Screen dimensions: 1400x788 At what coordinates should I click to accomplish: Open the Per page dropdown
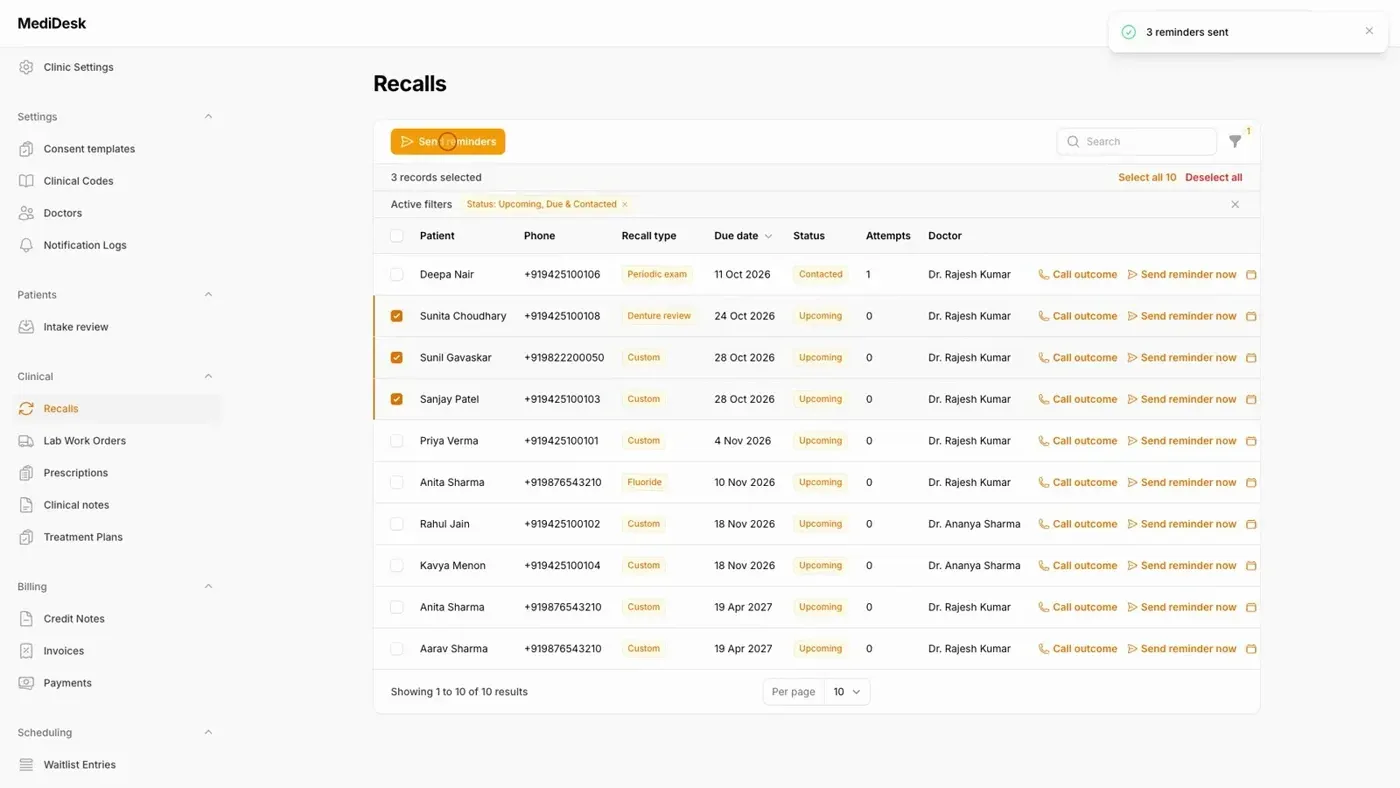(847, 692)
